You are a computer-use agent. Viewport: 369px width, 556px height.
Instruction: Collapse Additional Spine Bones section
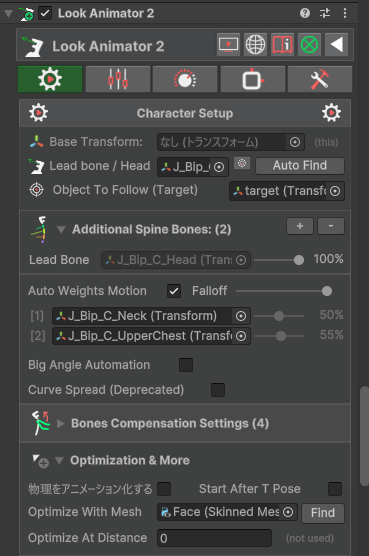61,230
